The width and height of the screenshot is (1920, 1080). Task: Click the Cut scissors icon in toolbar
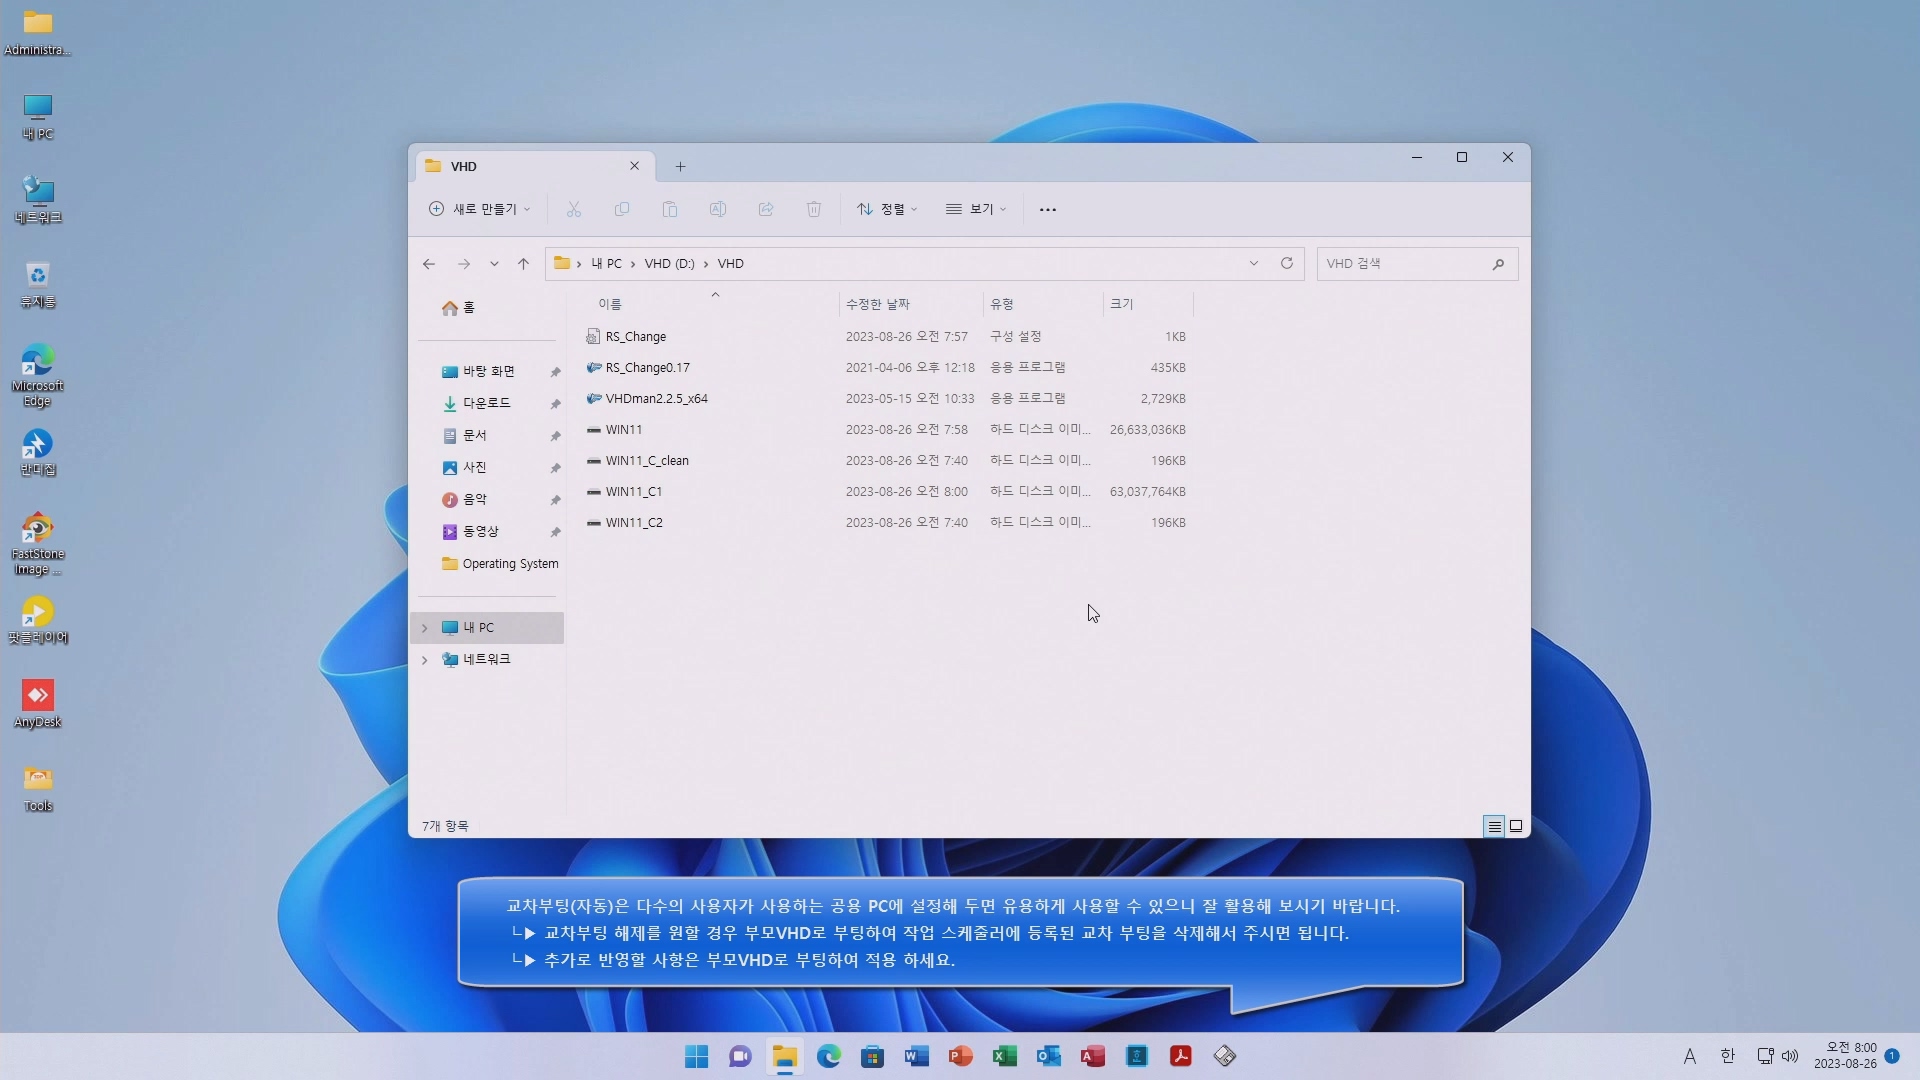[573, 209]
